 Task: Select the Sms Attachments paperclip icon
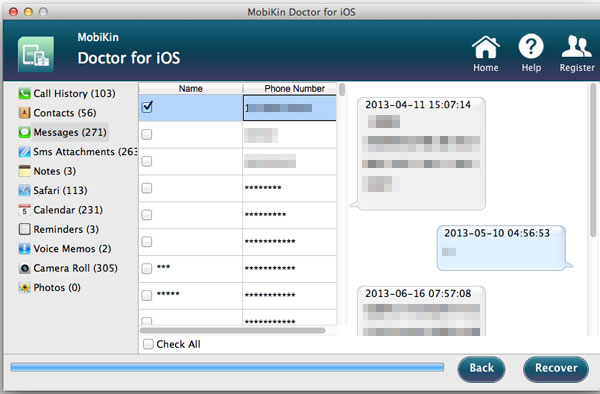24,152
